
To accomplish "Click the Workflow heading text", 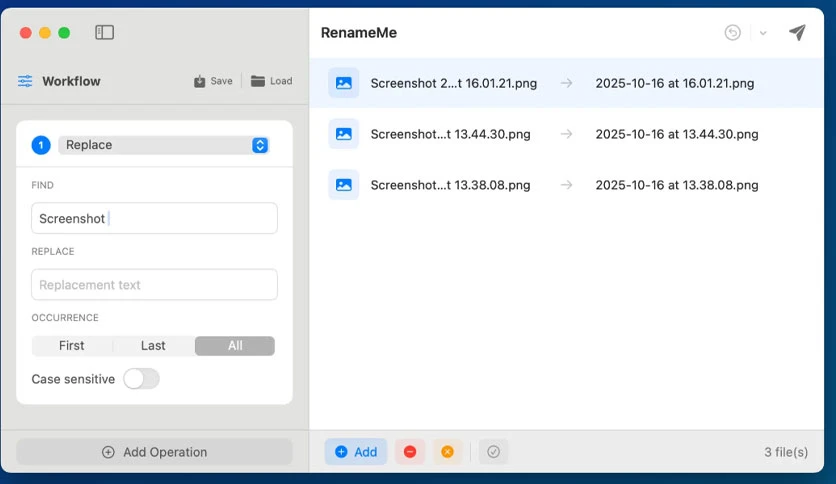I will click(71, 81).
